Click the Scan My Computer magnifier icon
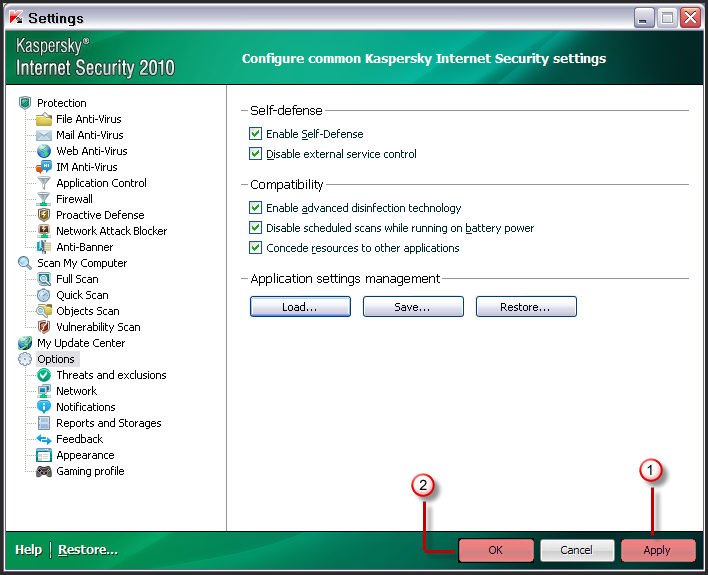708x575 pixels. 25,263
